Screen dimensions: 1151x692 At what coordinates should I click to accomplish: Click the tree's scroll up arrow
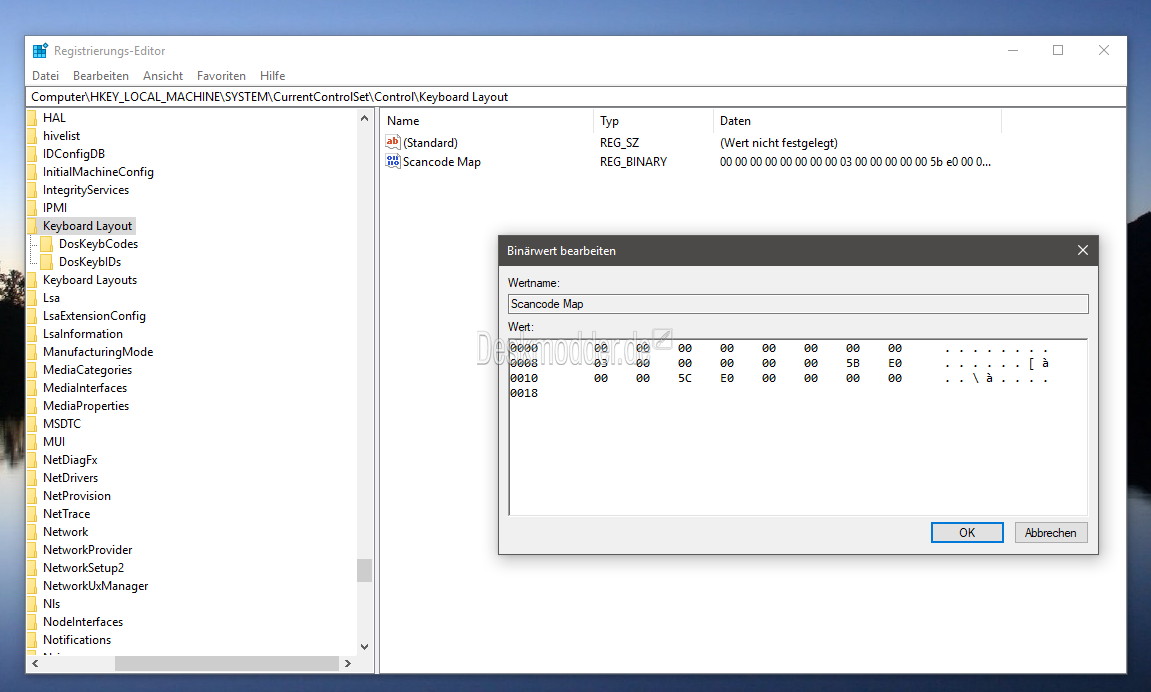(x=364, y=118)
